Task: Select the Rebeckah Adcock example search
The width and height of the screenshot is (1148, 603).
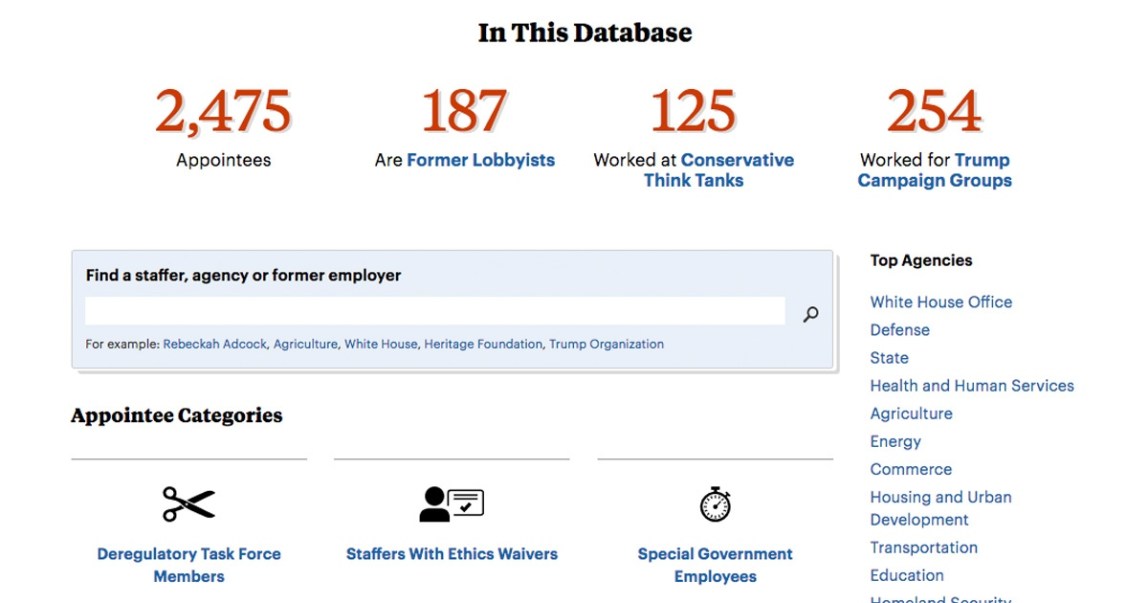Action: (216, 344)
